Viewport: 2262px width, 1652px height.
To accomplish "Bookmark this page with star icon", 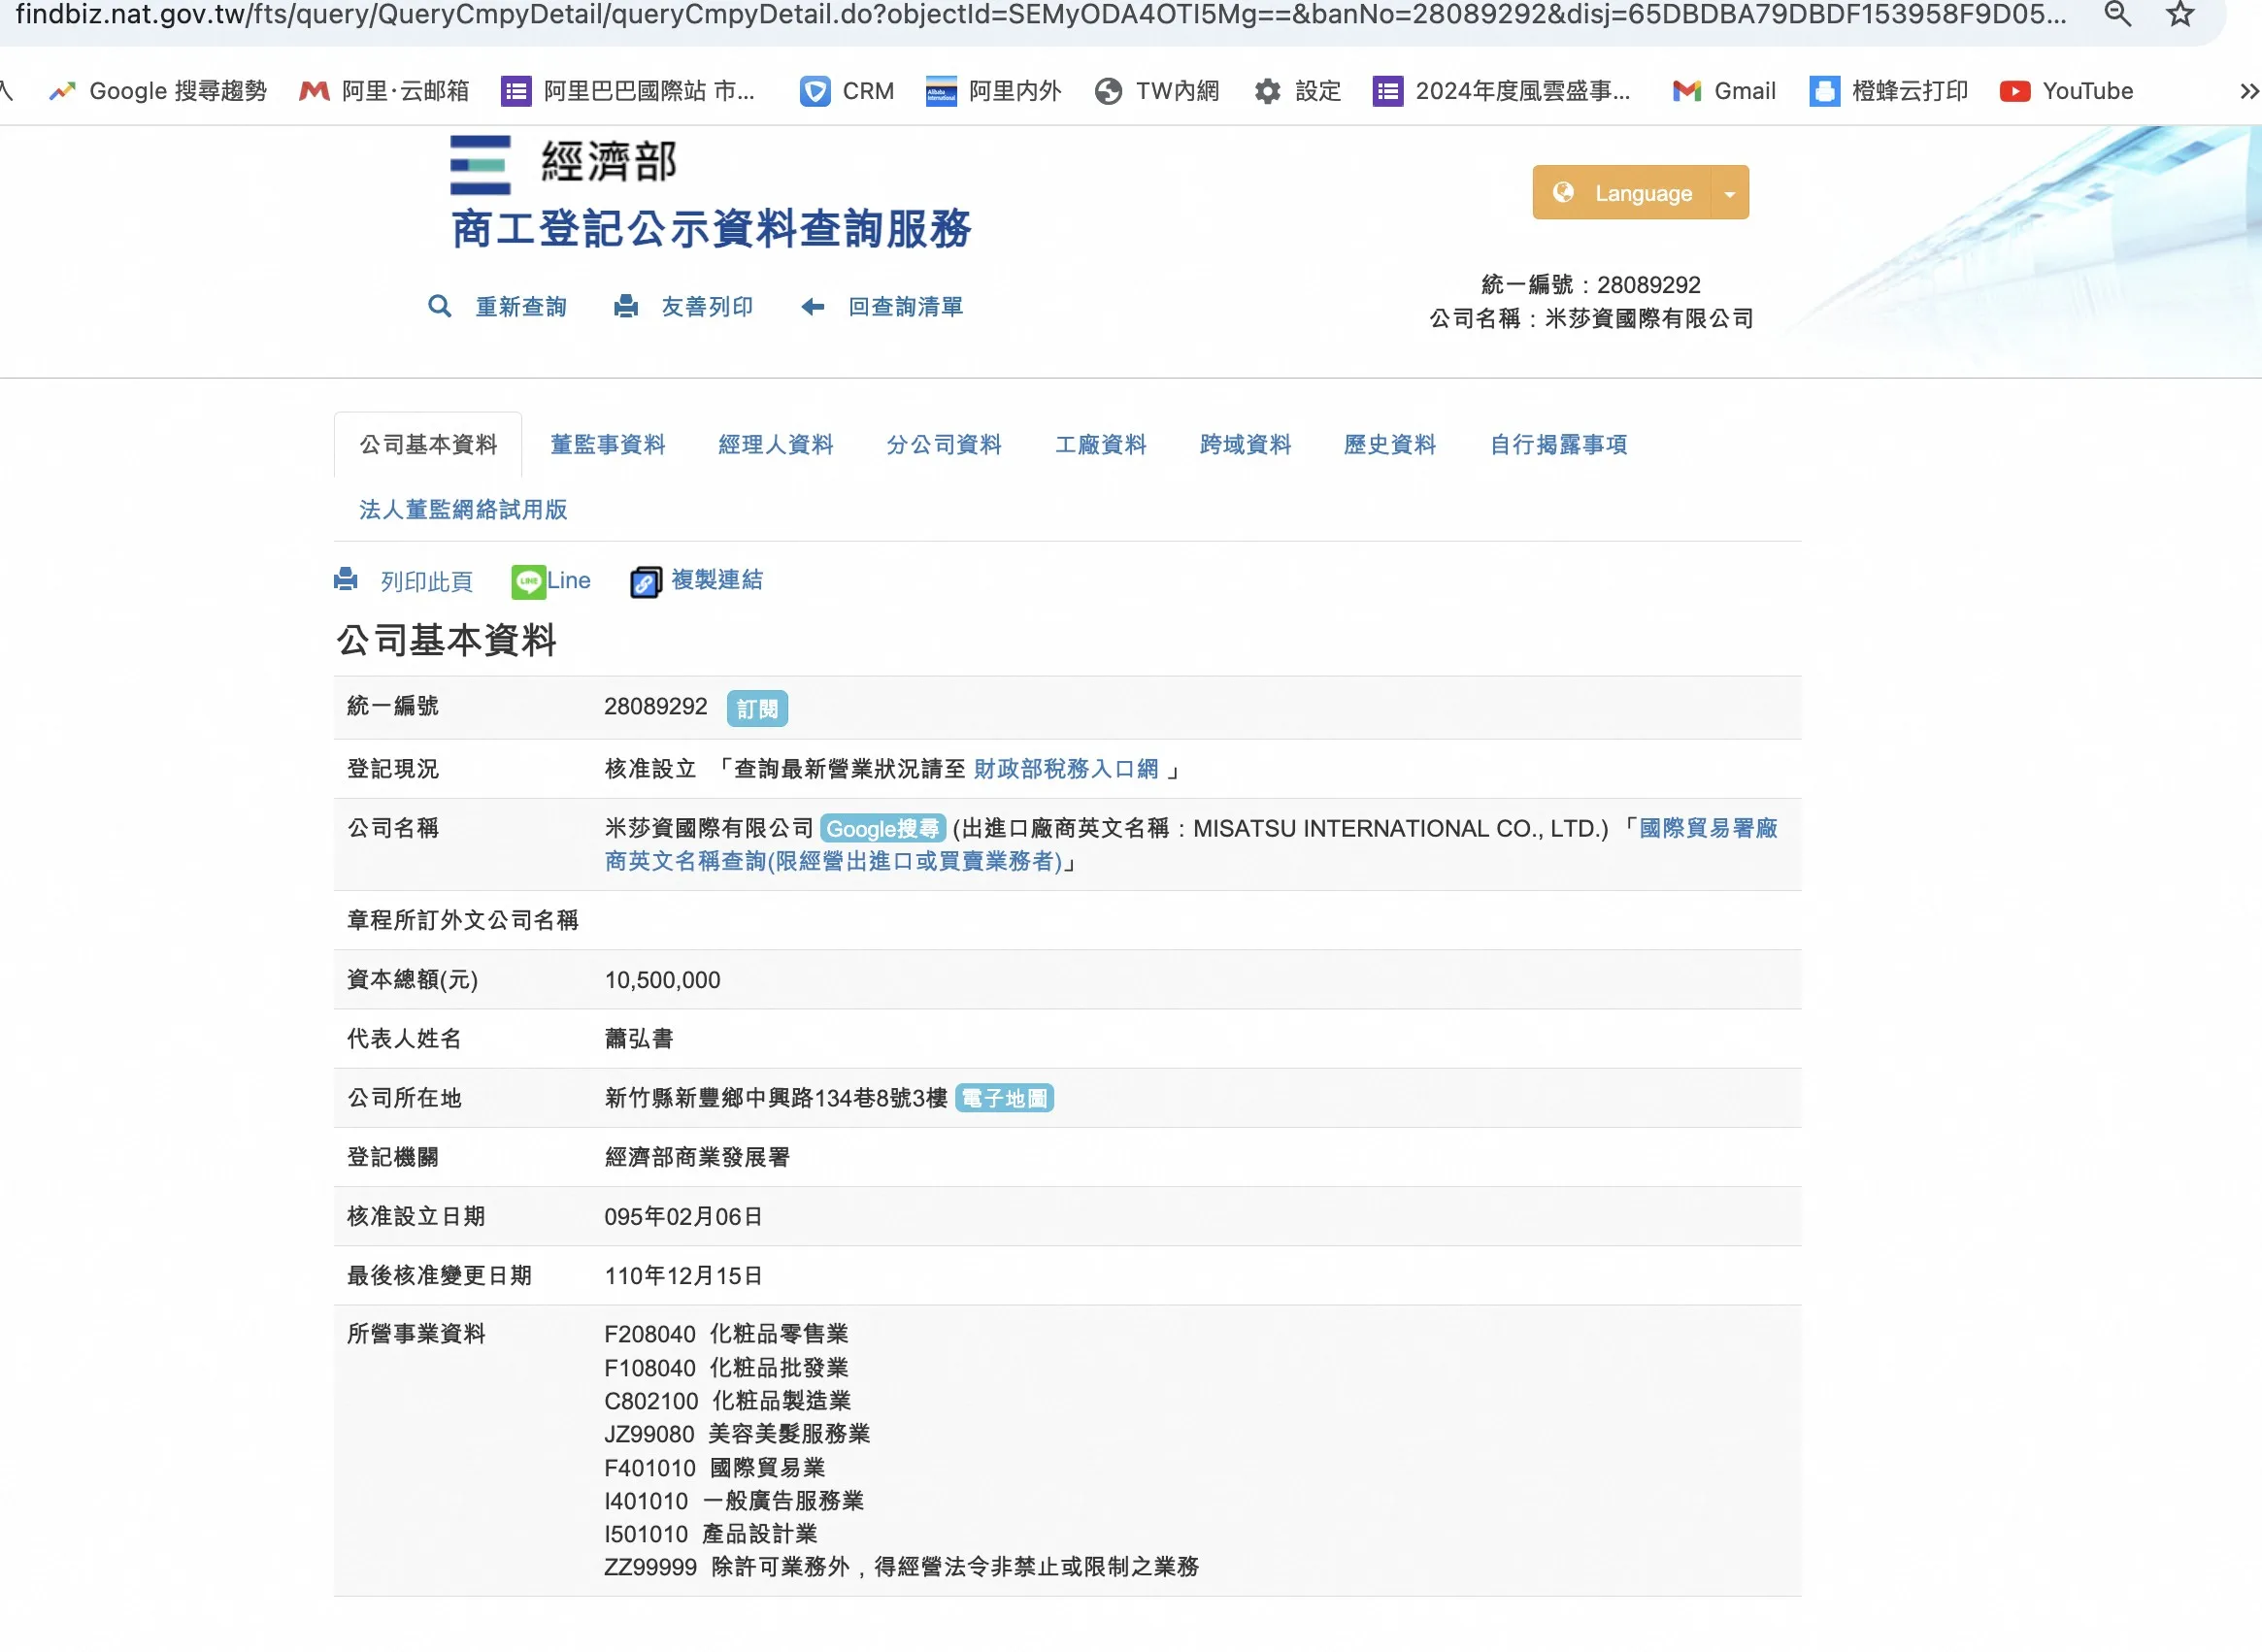I will (x=2180, y=14).
